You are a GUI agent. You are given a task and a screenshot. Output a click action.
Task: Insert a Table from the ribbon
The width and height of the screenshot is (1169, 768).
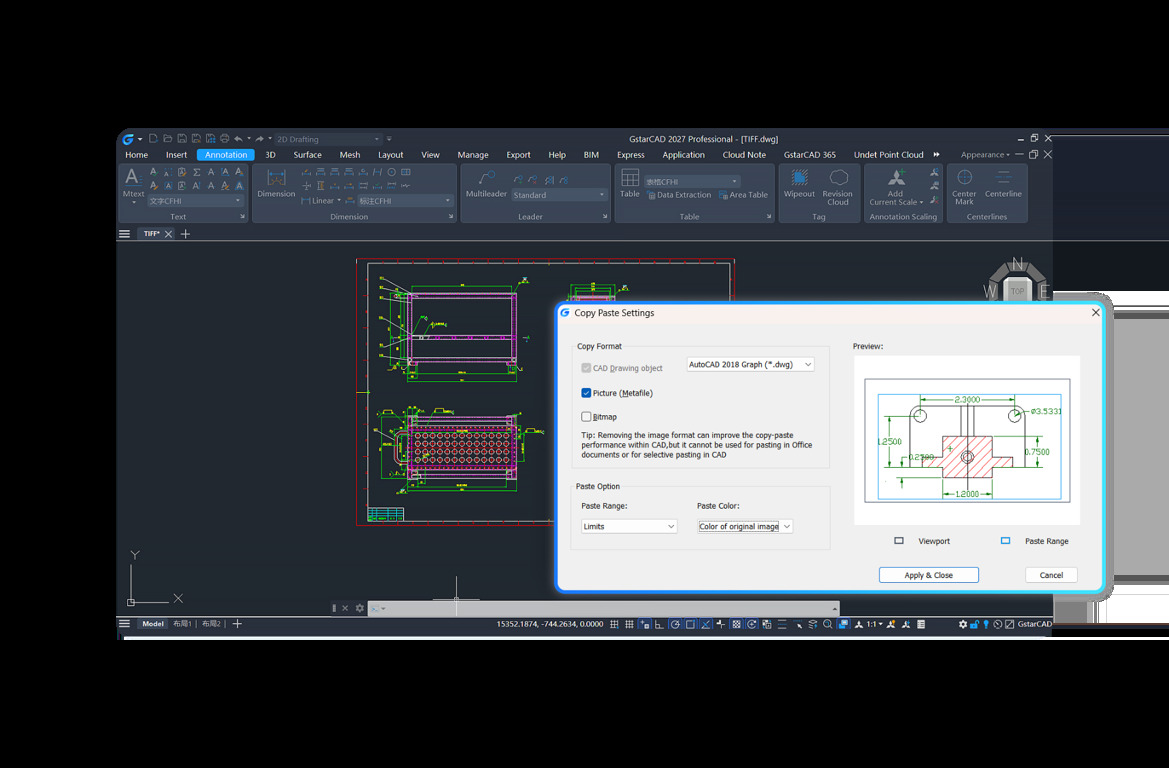(630, 183)
